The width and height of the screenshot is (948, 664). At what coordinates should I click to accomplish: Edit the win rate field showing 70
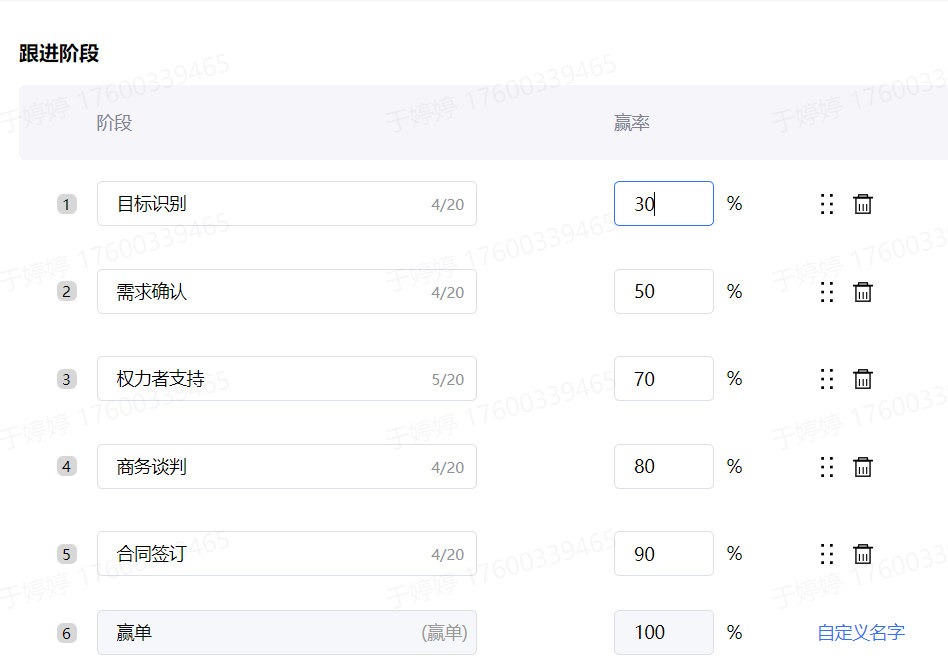pyautogui.click(x=663, y=379)
